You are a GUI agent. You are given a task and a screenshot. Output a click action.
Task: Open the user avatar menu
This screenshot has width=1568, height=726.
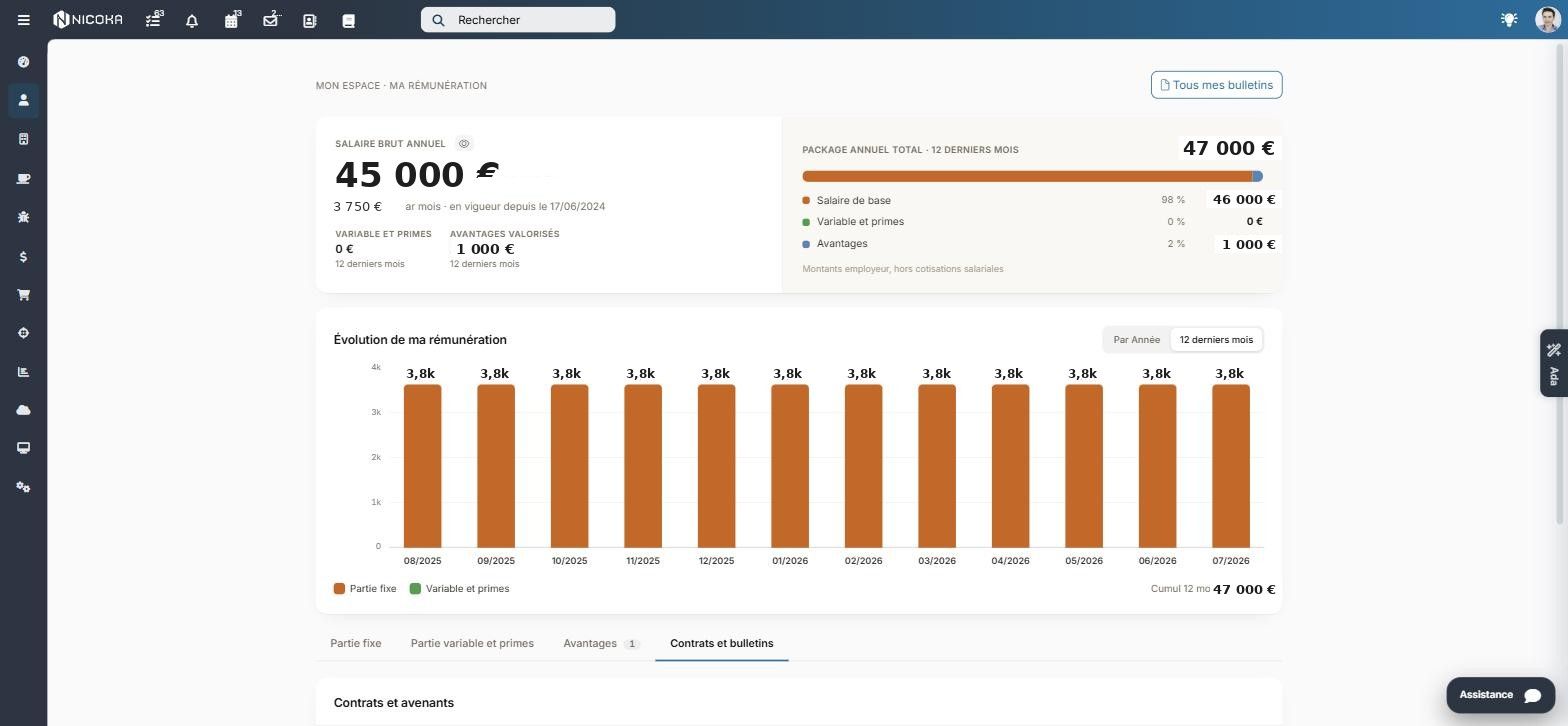click(x=1547, y=20)
